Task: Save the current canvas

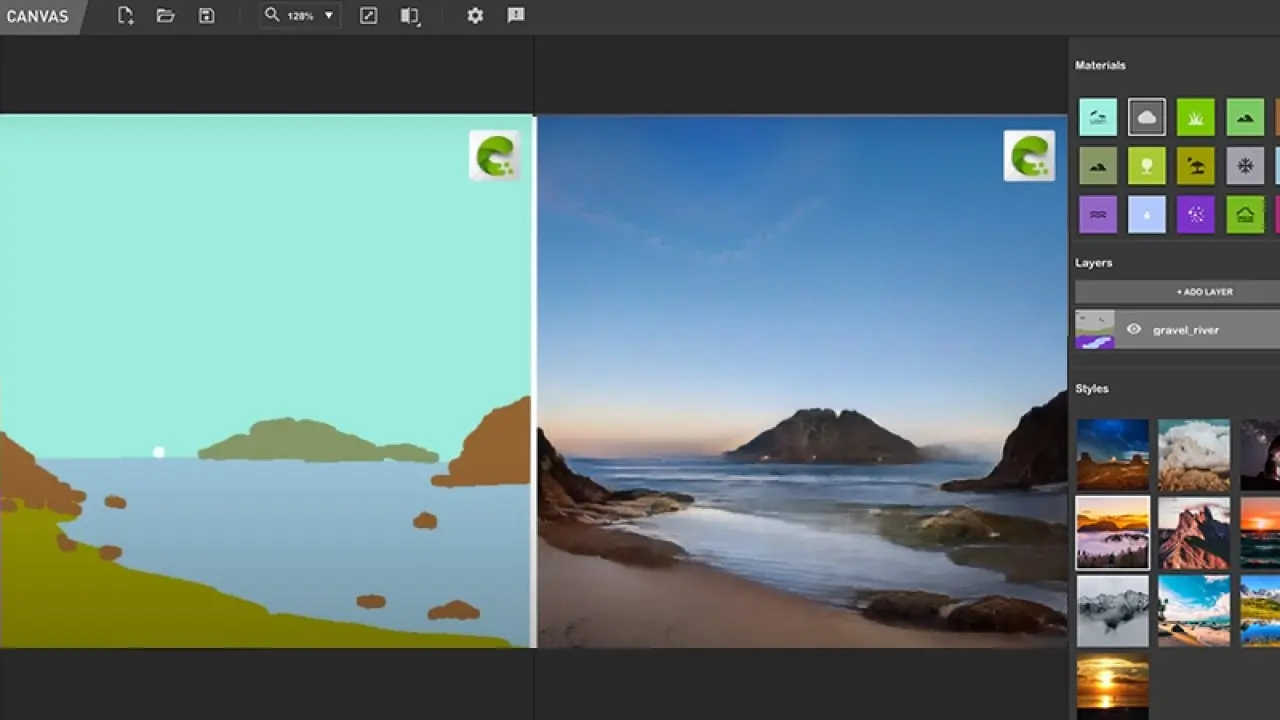Action: tap(206, 16)
